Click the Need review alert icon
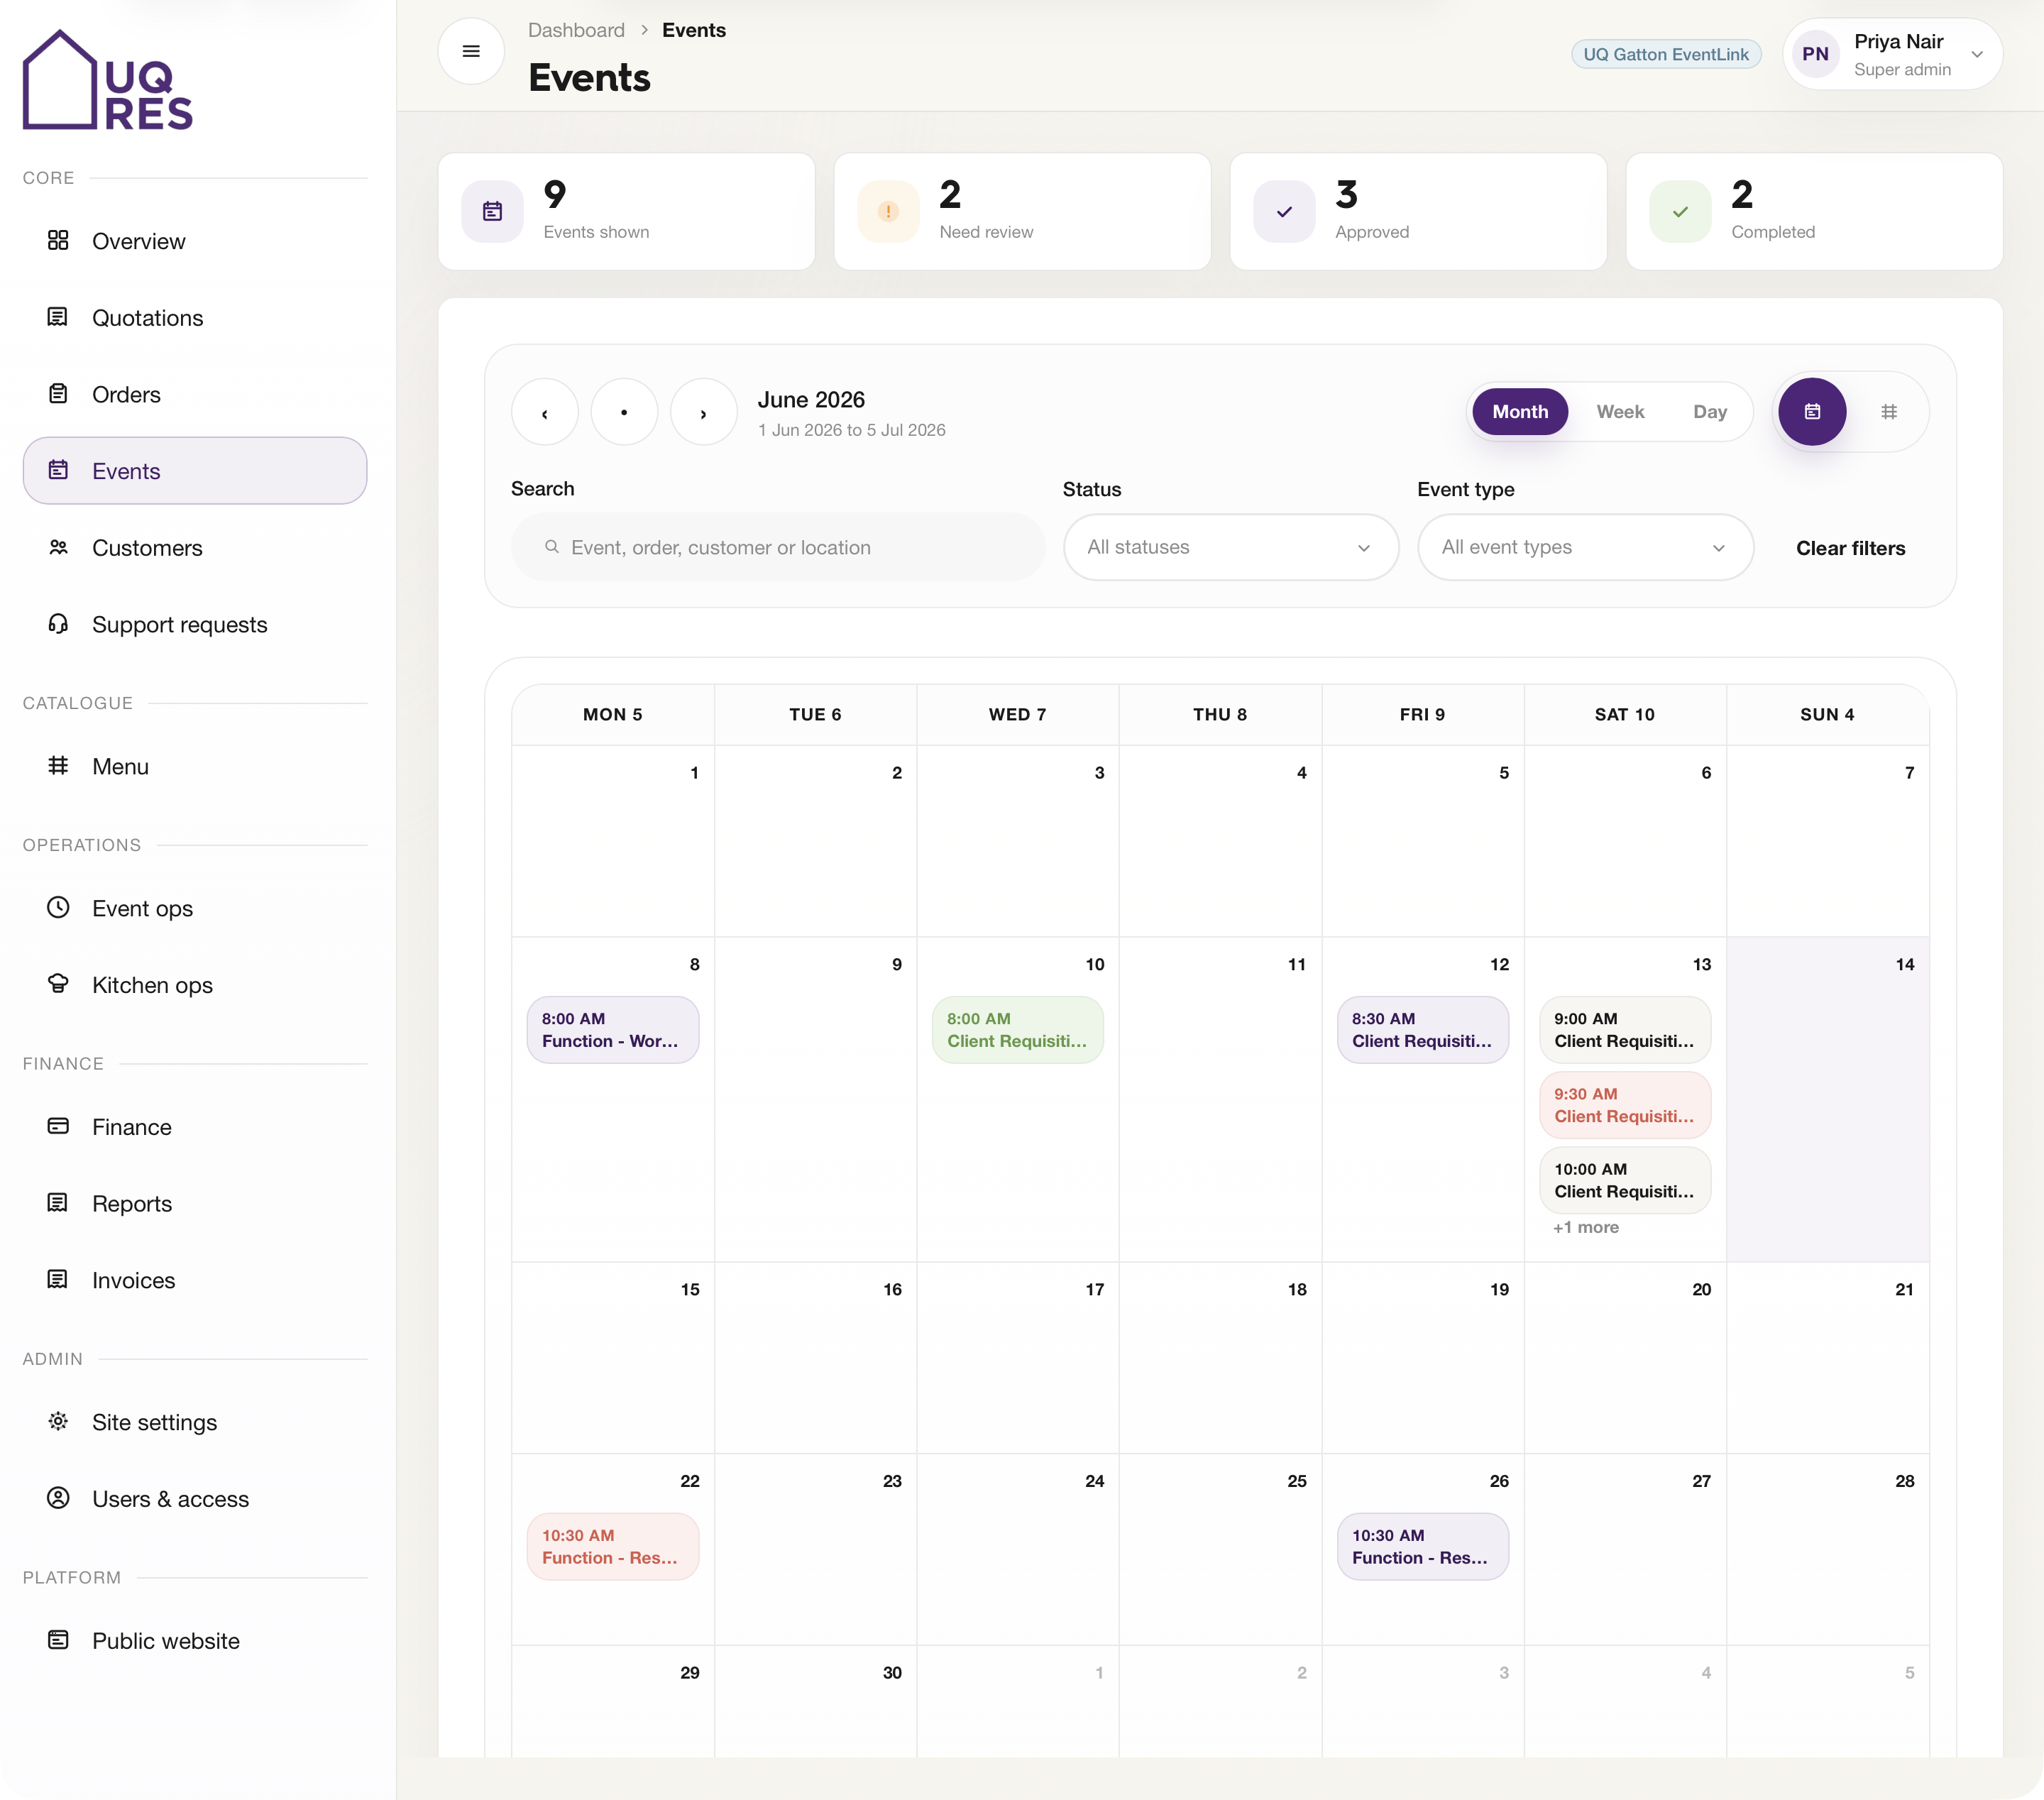The width and height of the screenshot is (2044, 1800). [888, 211]
